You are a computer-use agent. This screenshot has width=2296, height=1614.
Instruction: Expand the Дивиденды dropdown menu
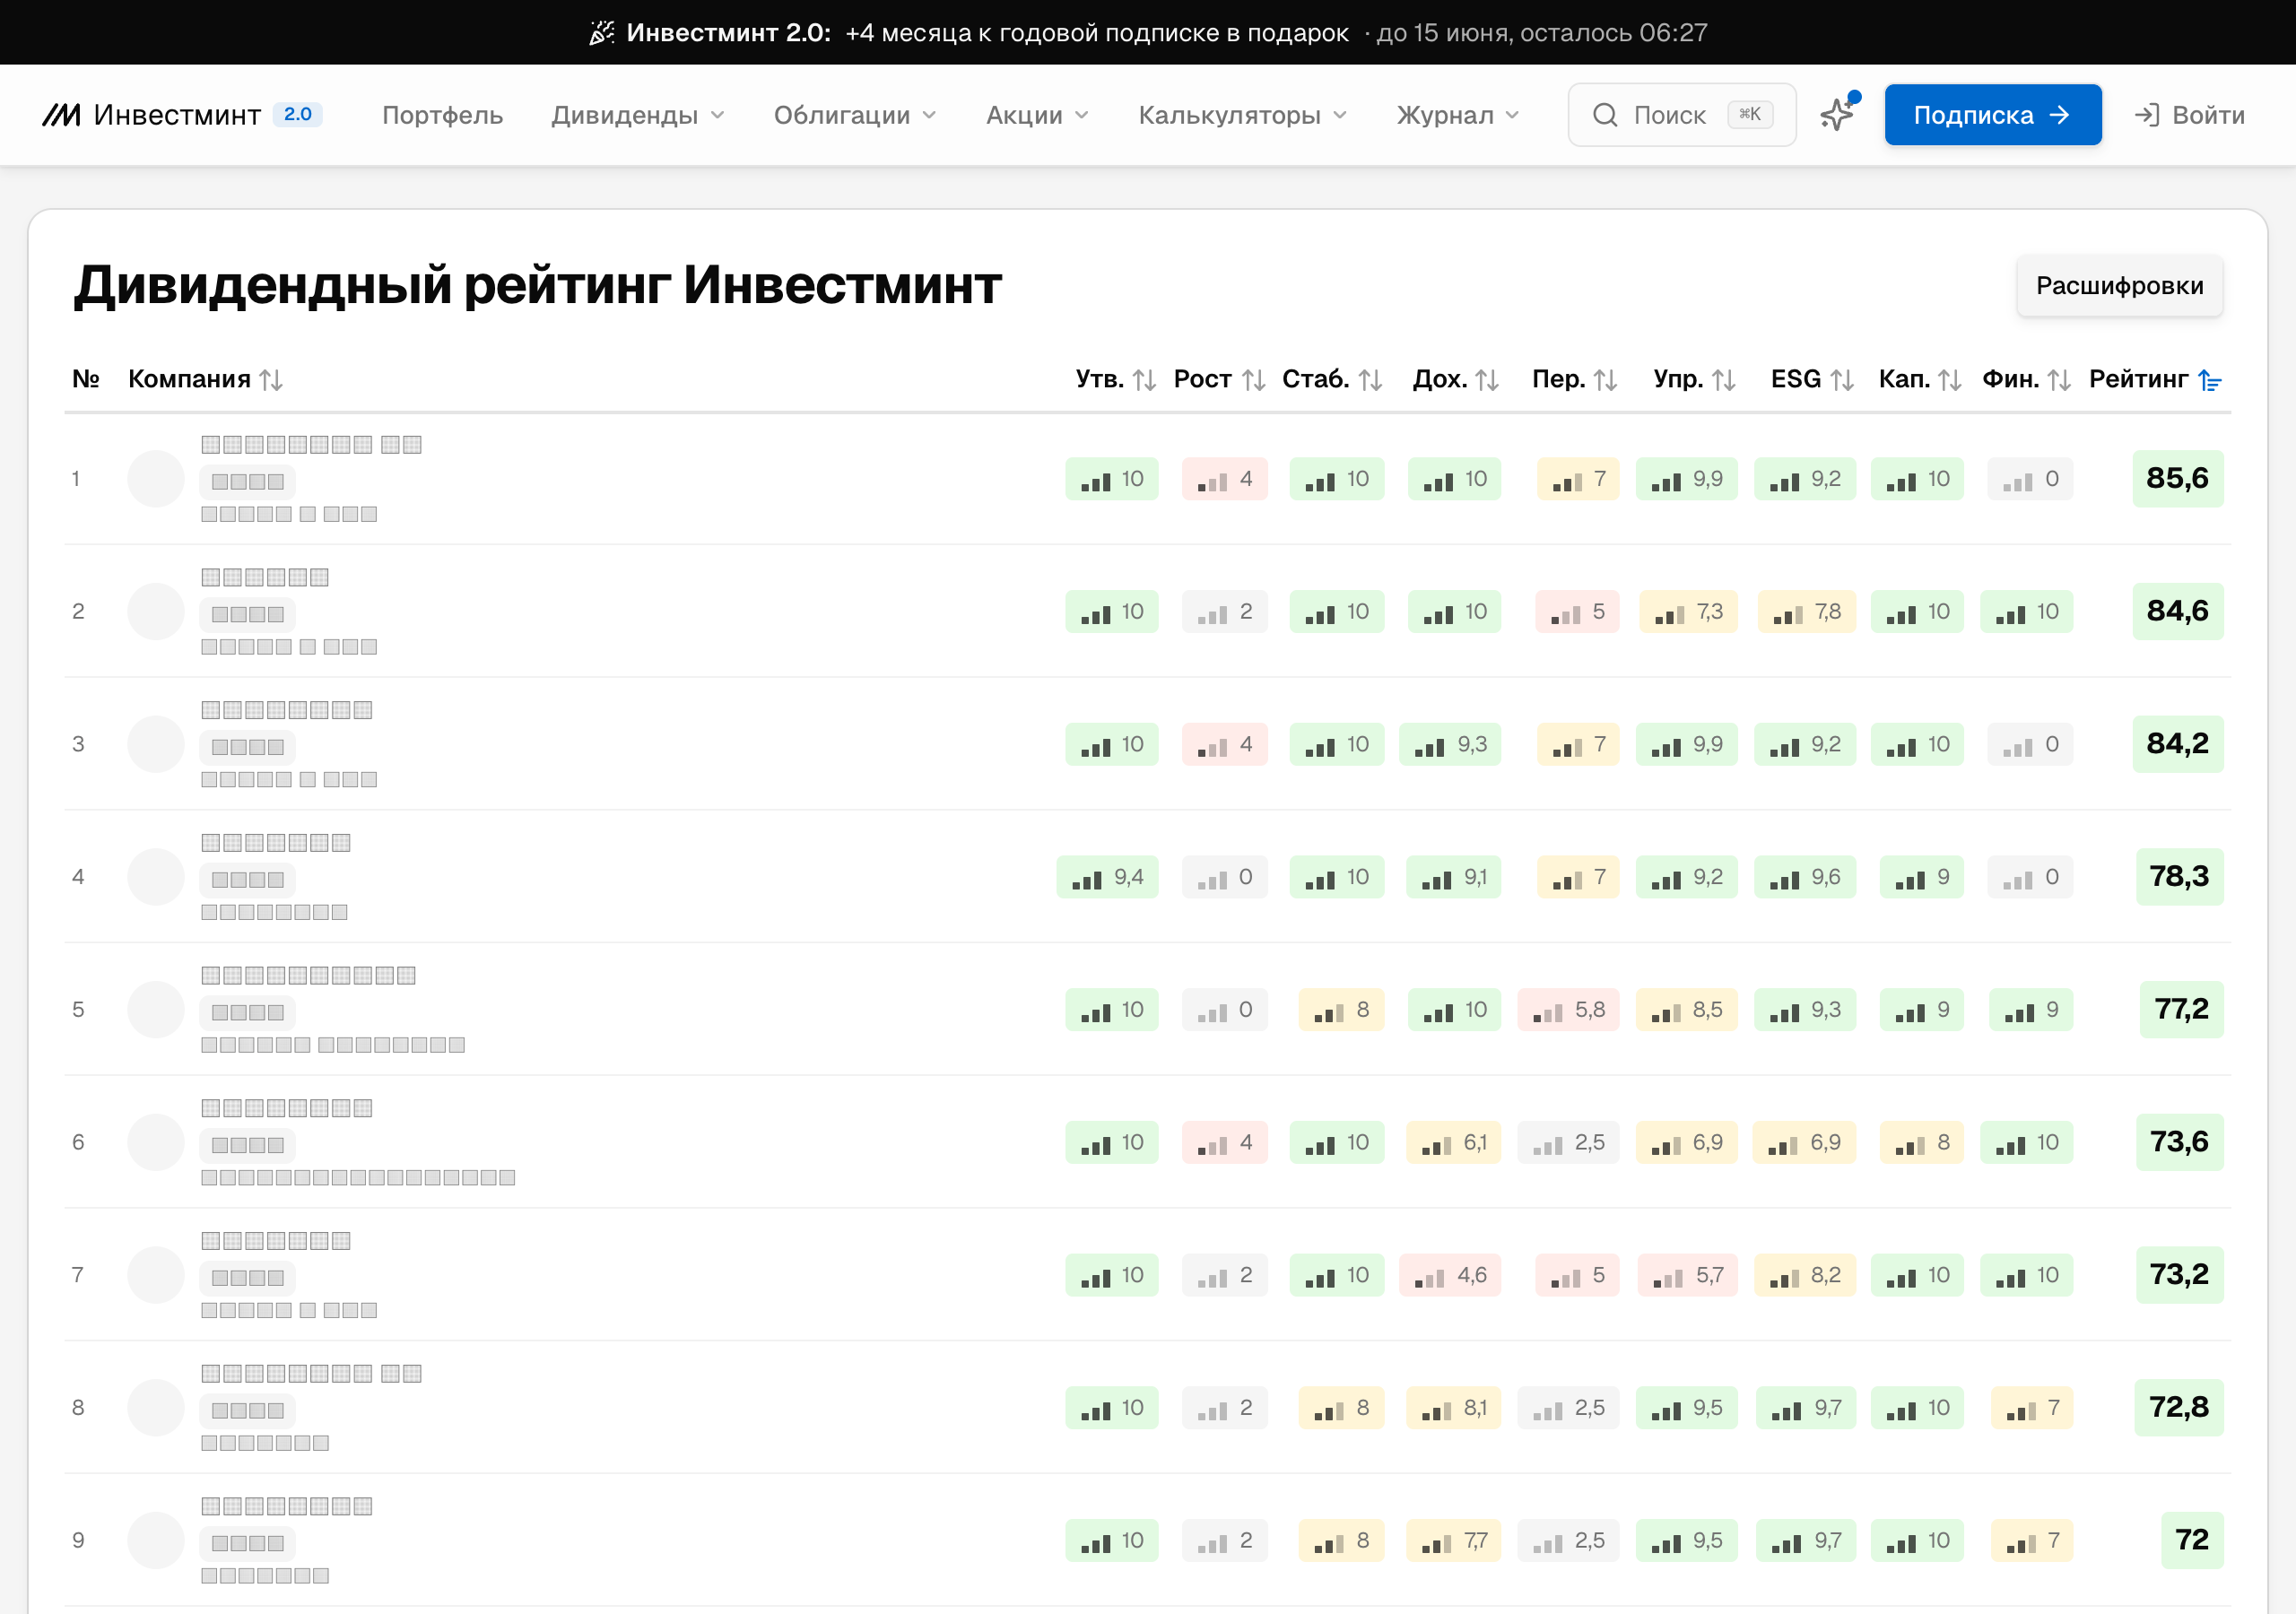pyautogui.click(x=638, y=115)
